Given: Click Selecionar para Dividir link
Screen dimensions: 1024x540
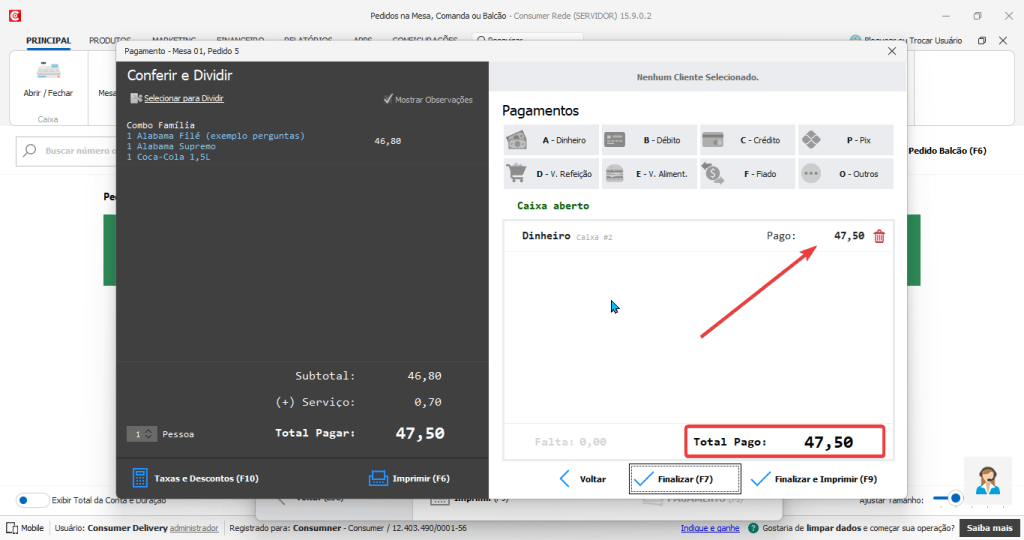Looking at the screenshot, I should 183,99.
